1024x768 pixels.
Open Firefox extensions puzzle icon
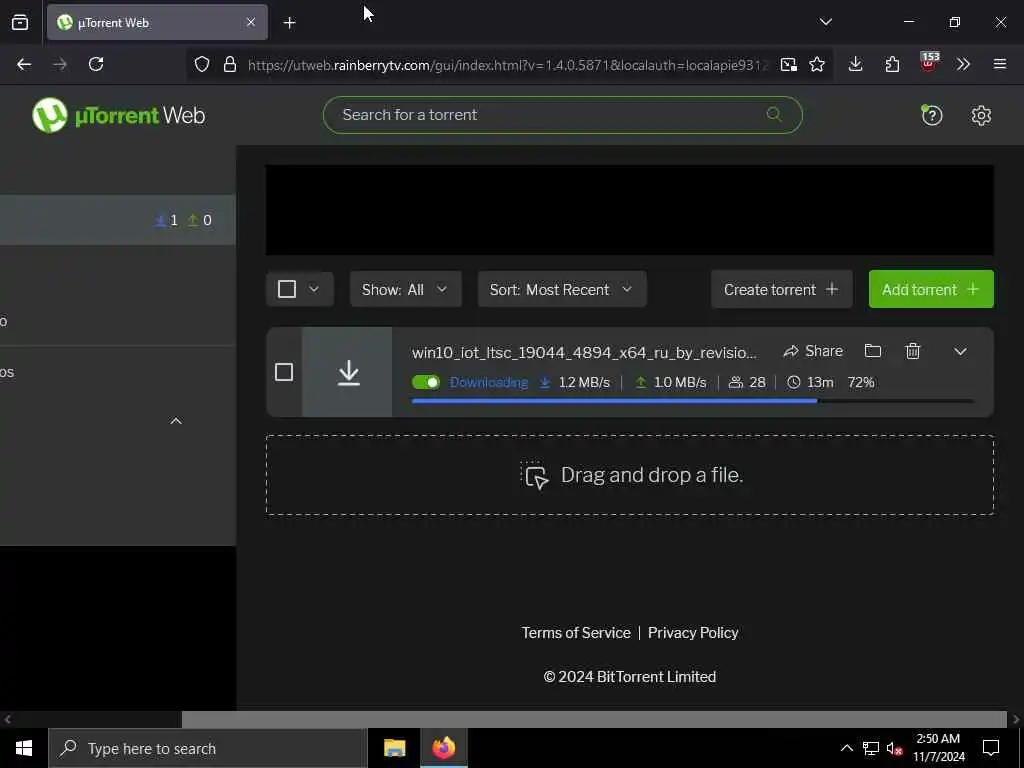pos(892,64)
